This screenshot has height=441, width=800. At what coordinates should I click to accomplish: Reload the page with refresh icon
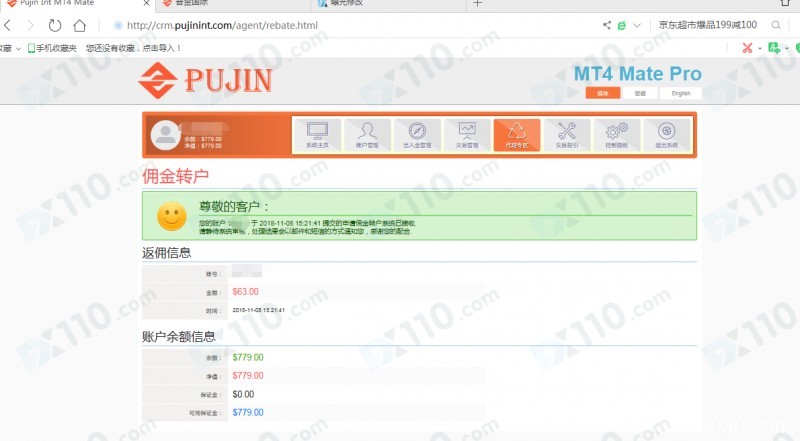click(x=55, y=25)
